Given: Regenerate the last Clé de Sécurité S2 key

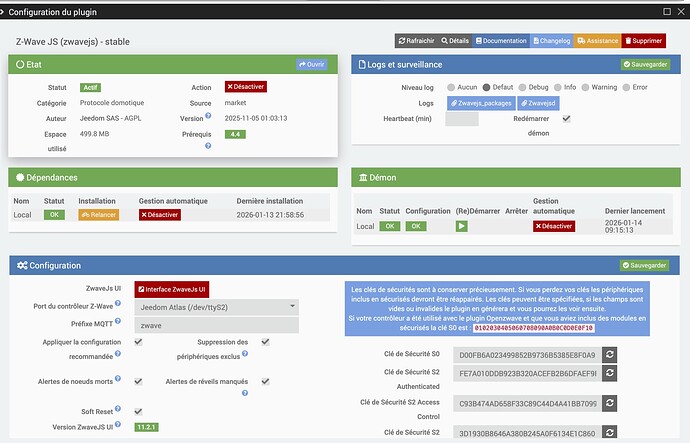Looking at the screenshot, I should coord(609,432).
